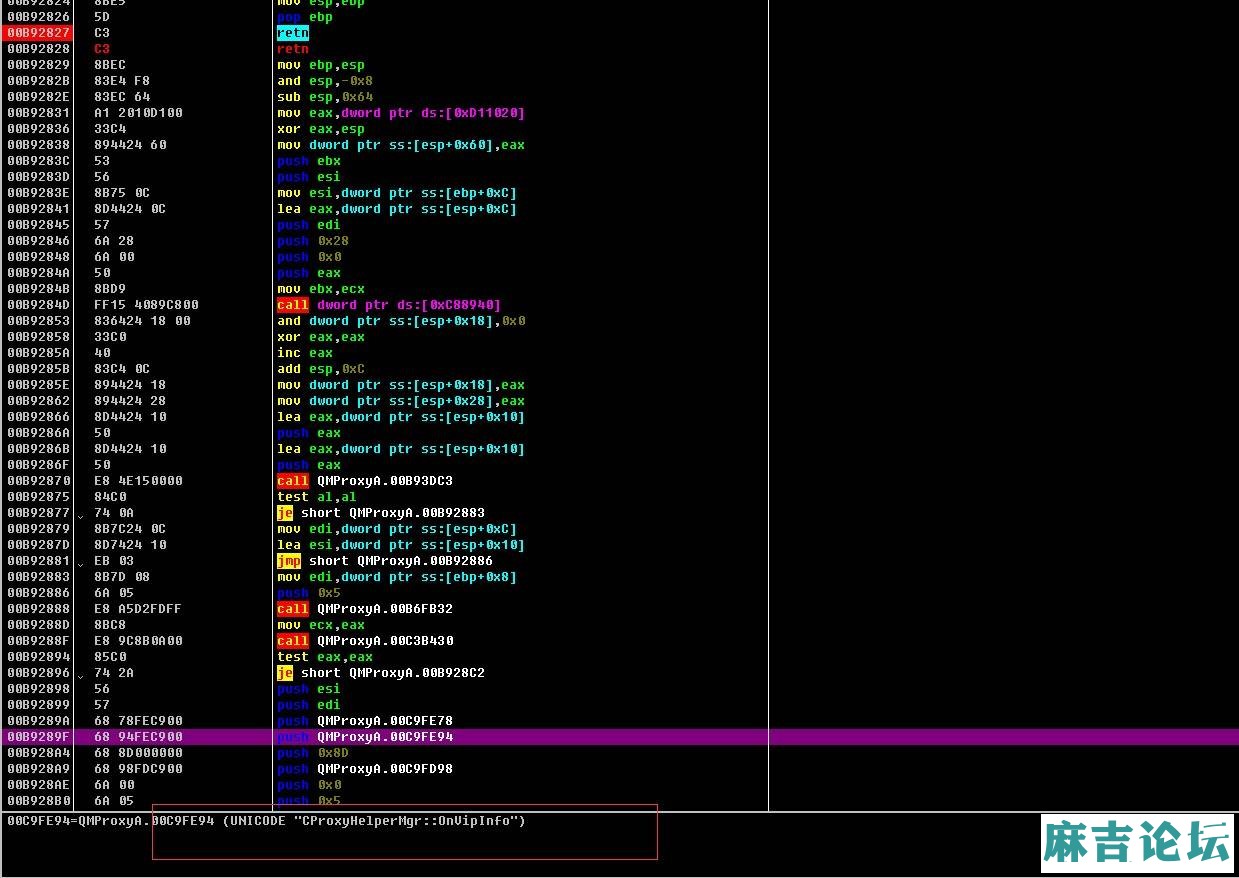
Task: Select hex bytes 'E8 A5D2FDFF'
Action: (138, 609)
